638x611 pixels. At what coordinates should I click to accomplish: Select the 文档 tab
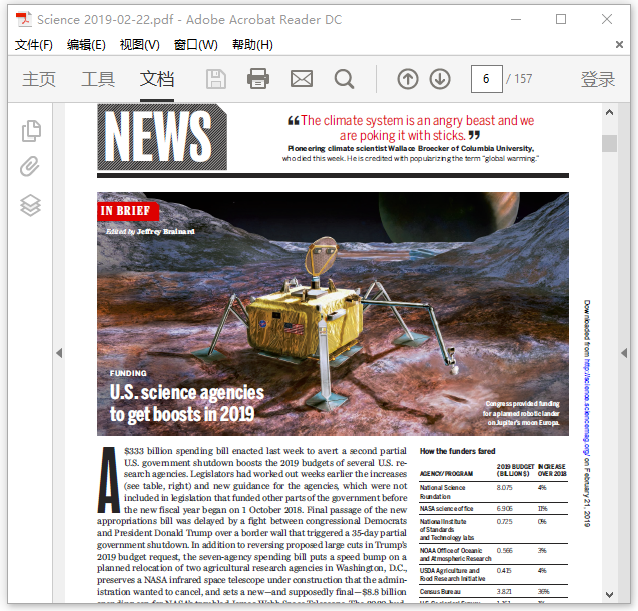point(157,79)
